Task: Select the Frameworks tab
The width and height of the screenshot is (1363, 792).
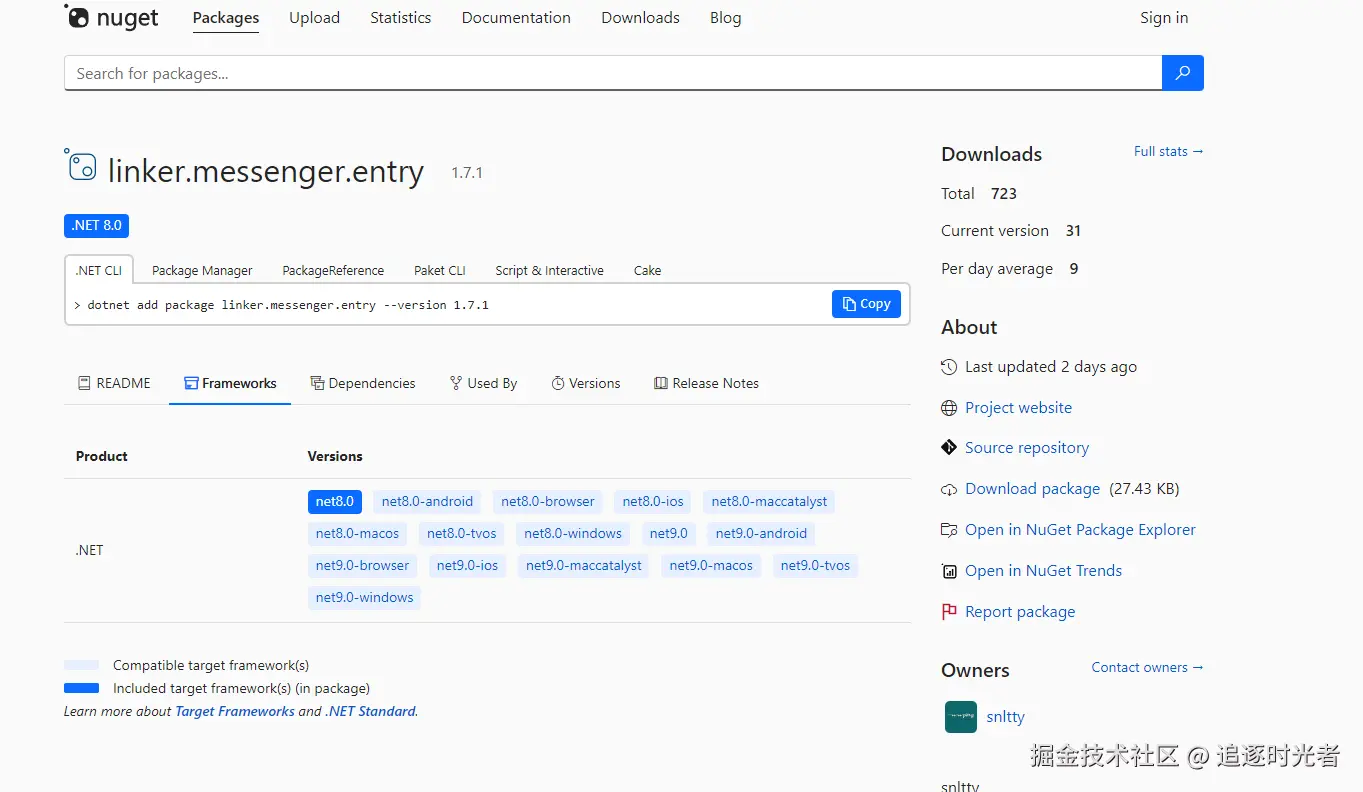Action: pos(230,383)
